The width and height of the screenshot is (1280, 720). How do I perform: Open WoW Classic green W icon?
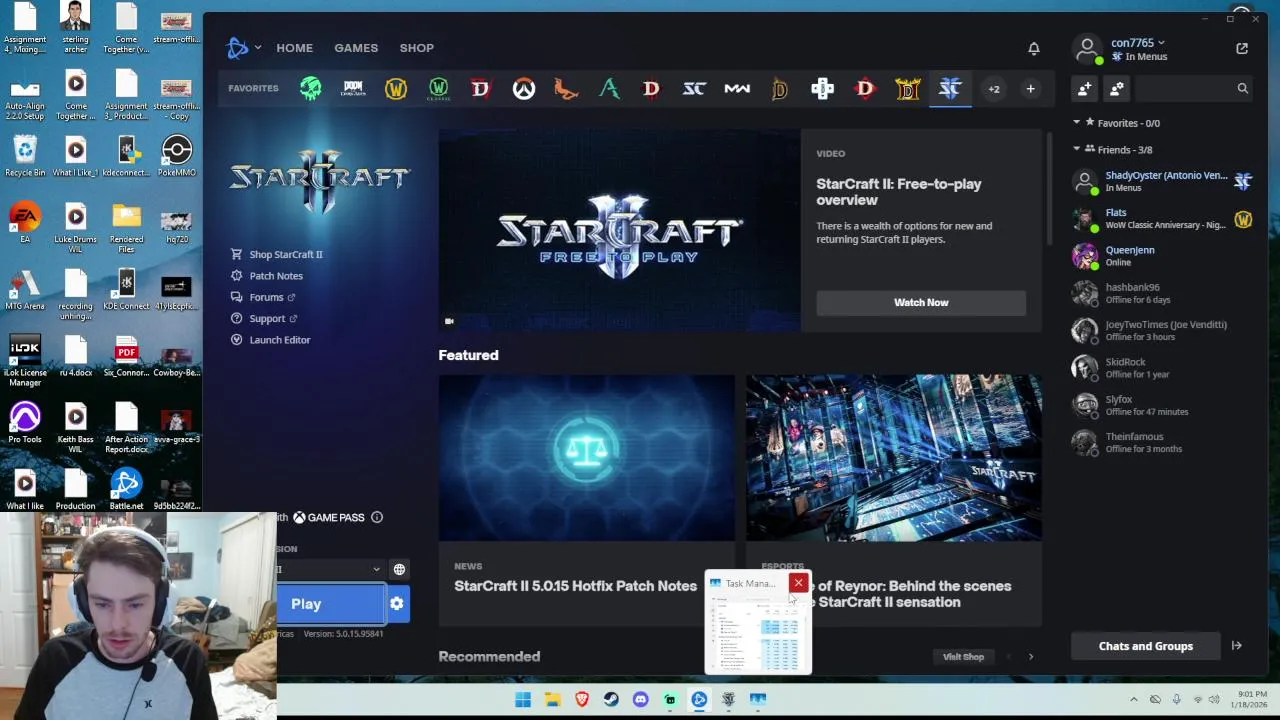point(438,89)
